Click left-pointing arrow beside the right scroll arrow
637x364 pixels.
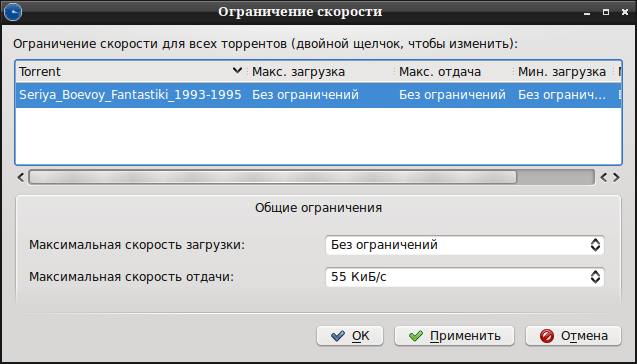[x=604, y=178]
